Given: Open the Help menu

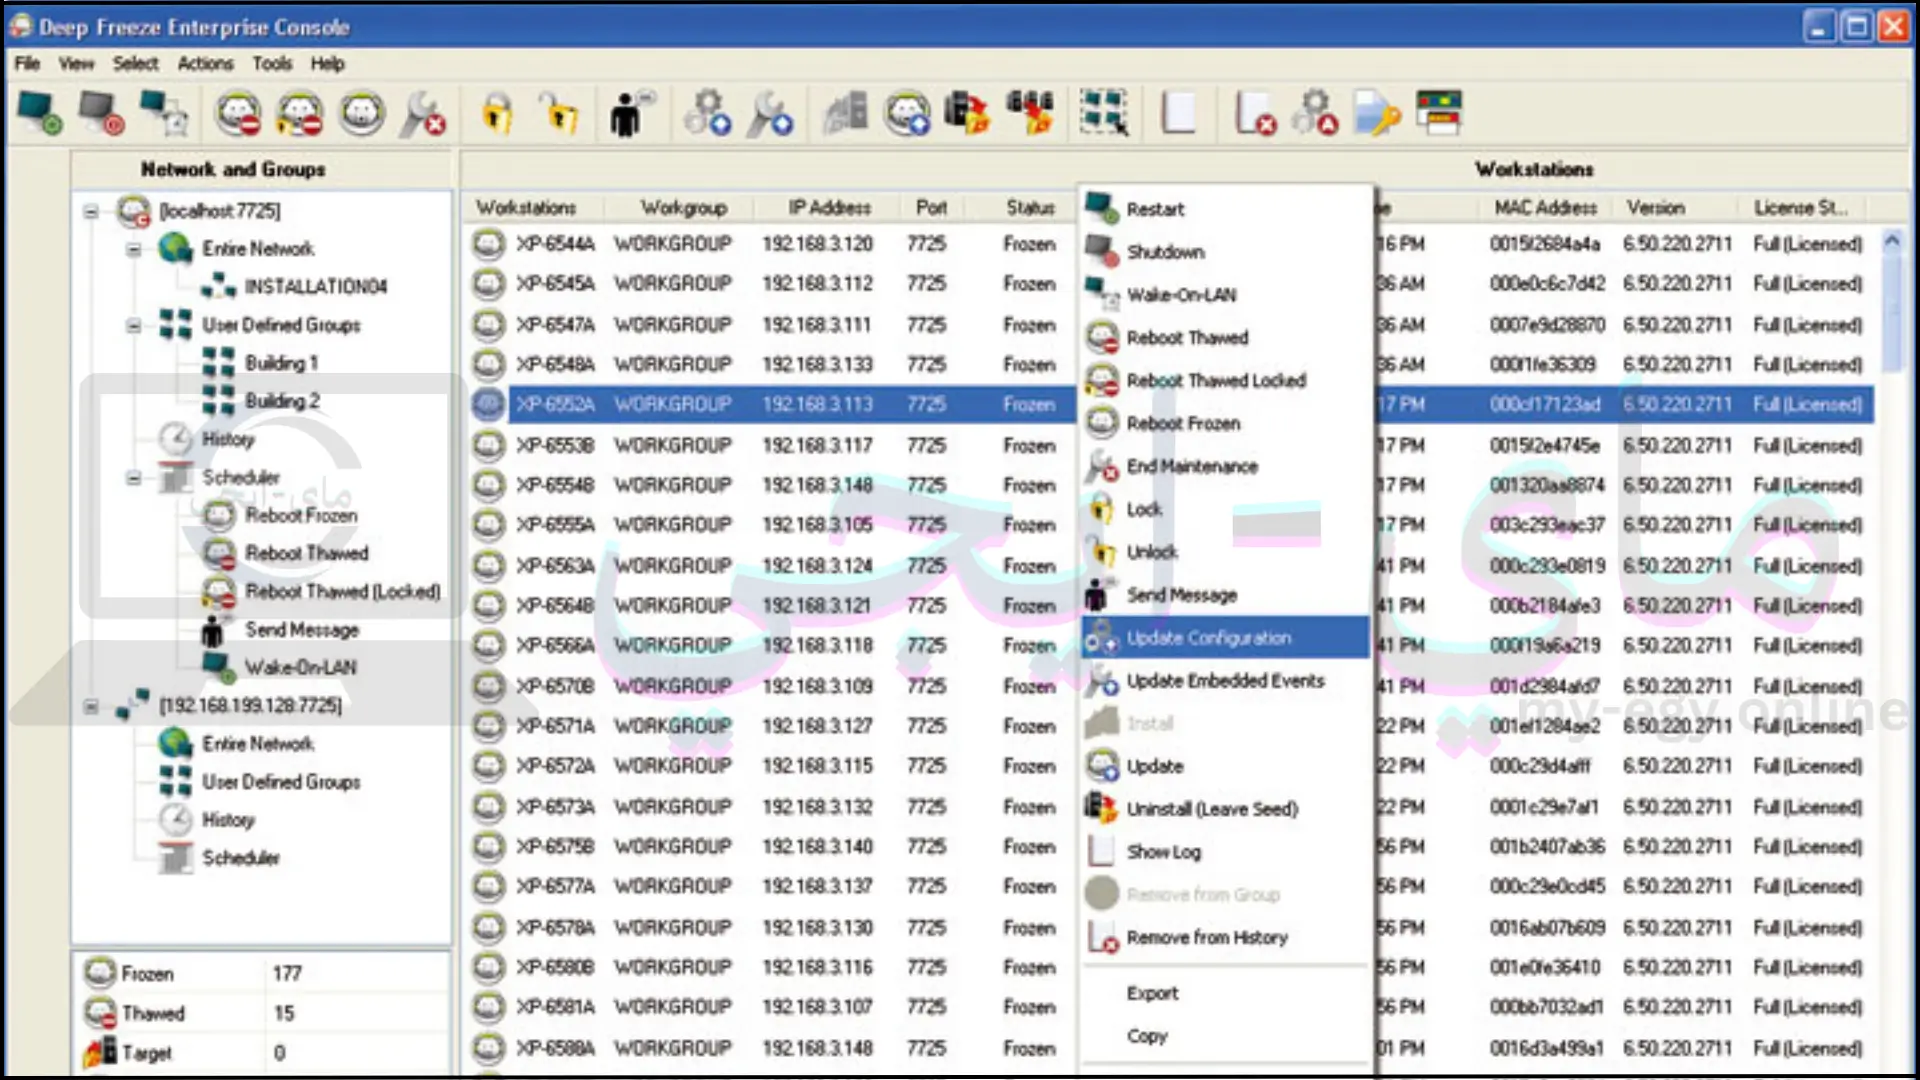Looking at the screenshot, I should (327, 64).
